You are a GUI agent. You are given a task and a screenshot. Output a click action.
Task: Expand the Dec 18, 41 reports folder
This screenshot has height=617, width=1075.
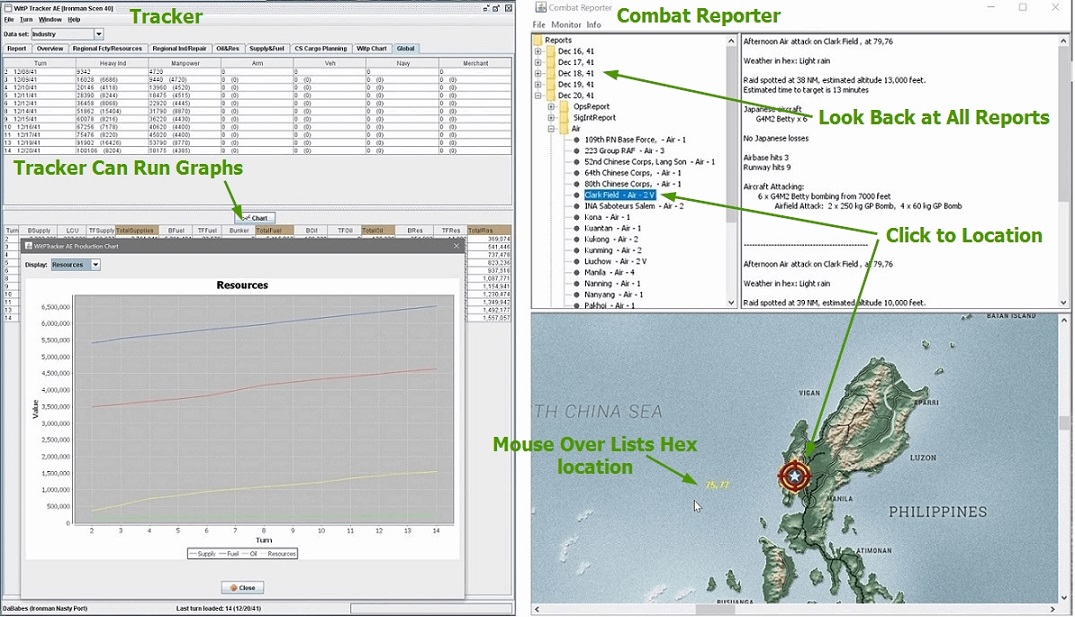coord(538,73)
